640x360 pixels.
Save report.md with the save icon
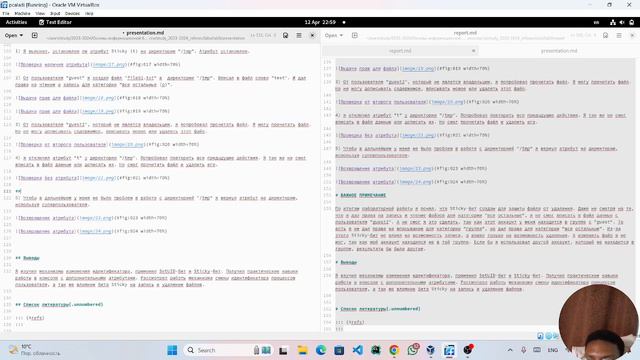pos(605,36)
